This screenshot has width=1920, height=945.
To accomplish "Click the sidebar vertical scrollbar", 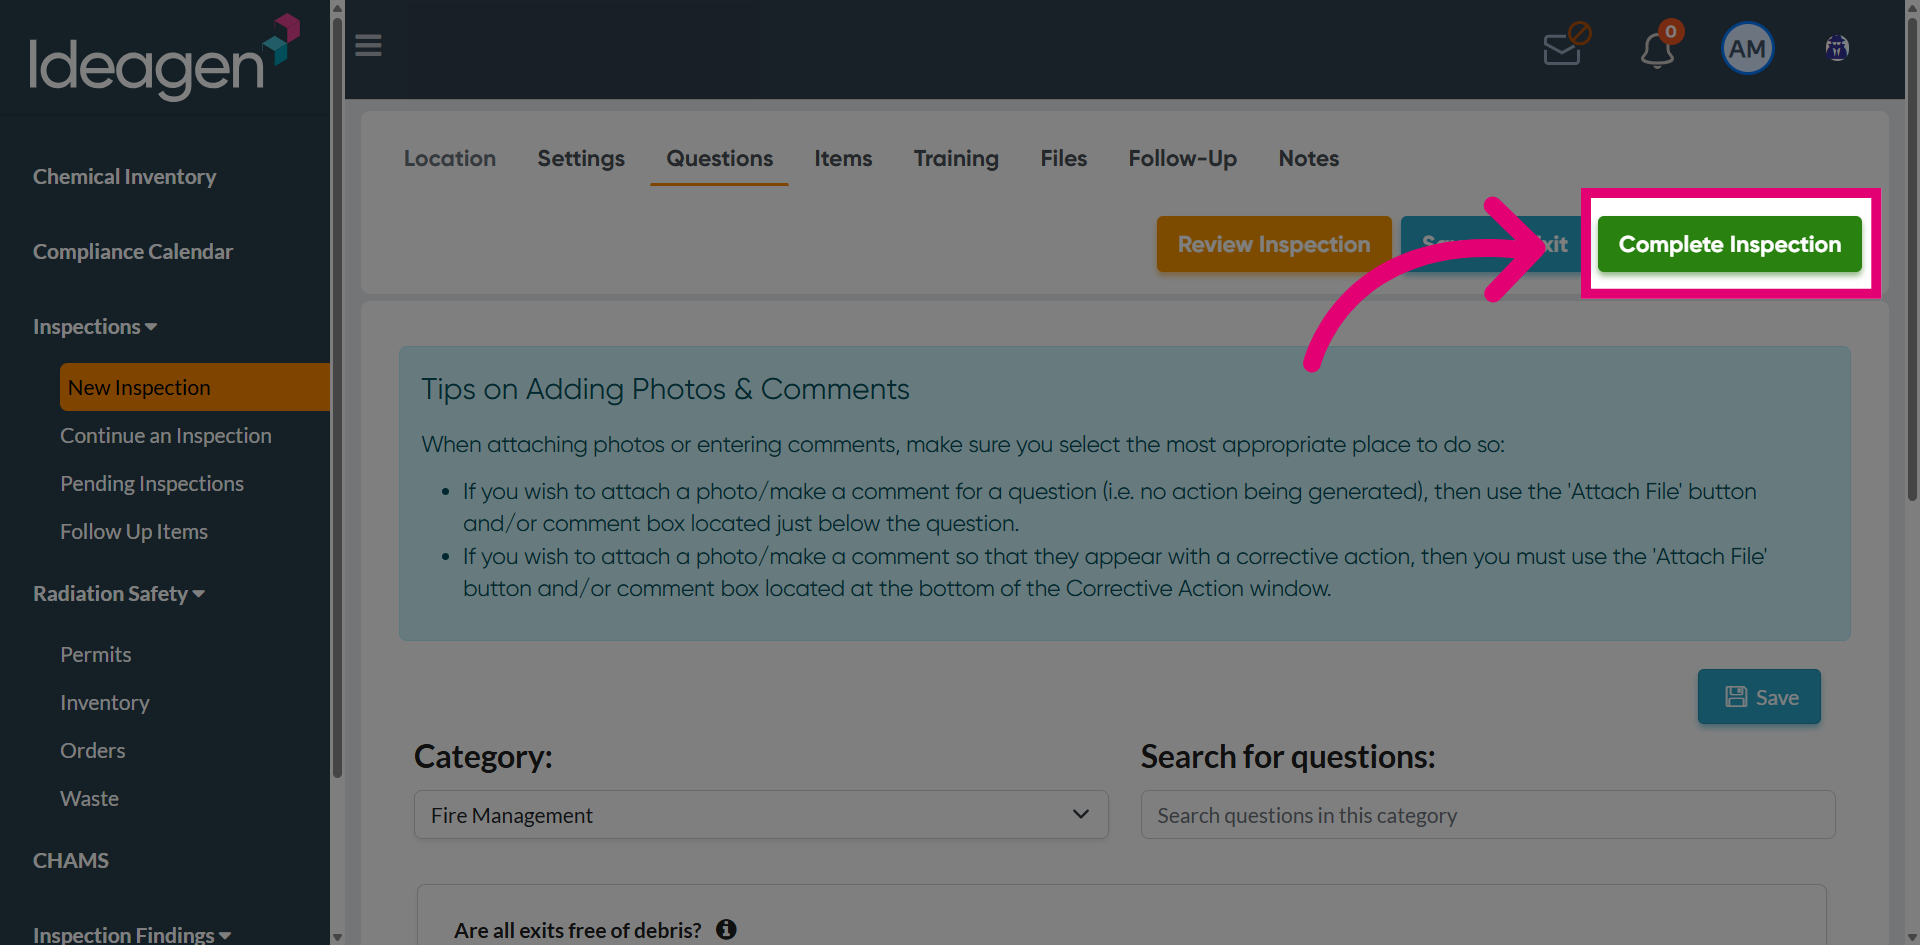I will click(337, 400).
